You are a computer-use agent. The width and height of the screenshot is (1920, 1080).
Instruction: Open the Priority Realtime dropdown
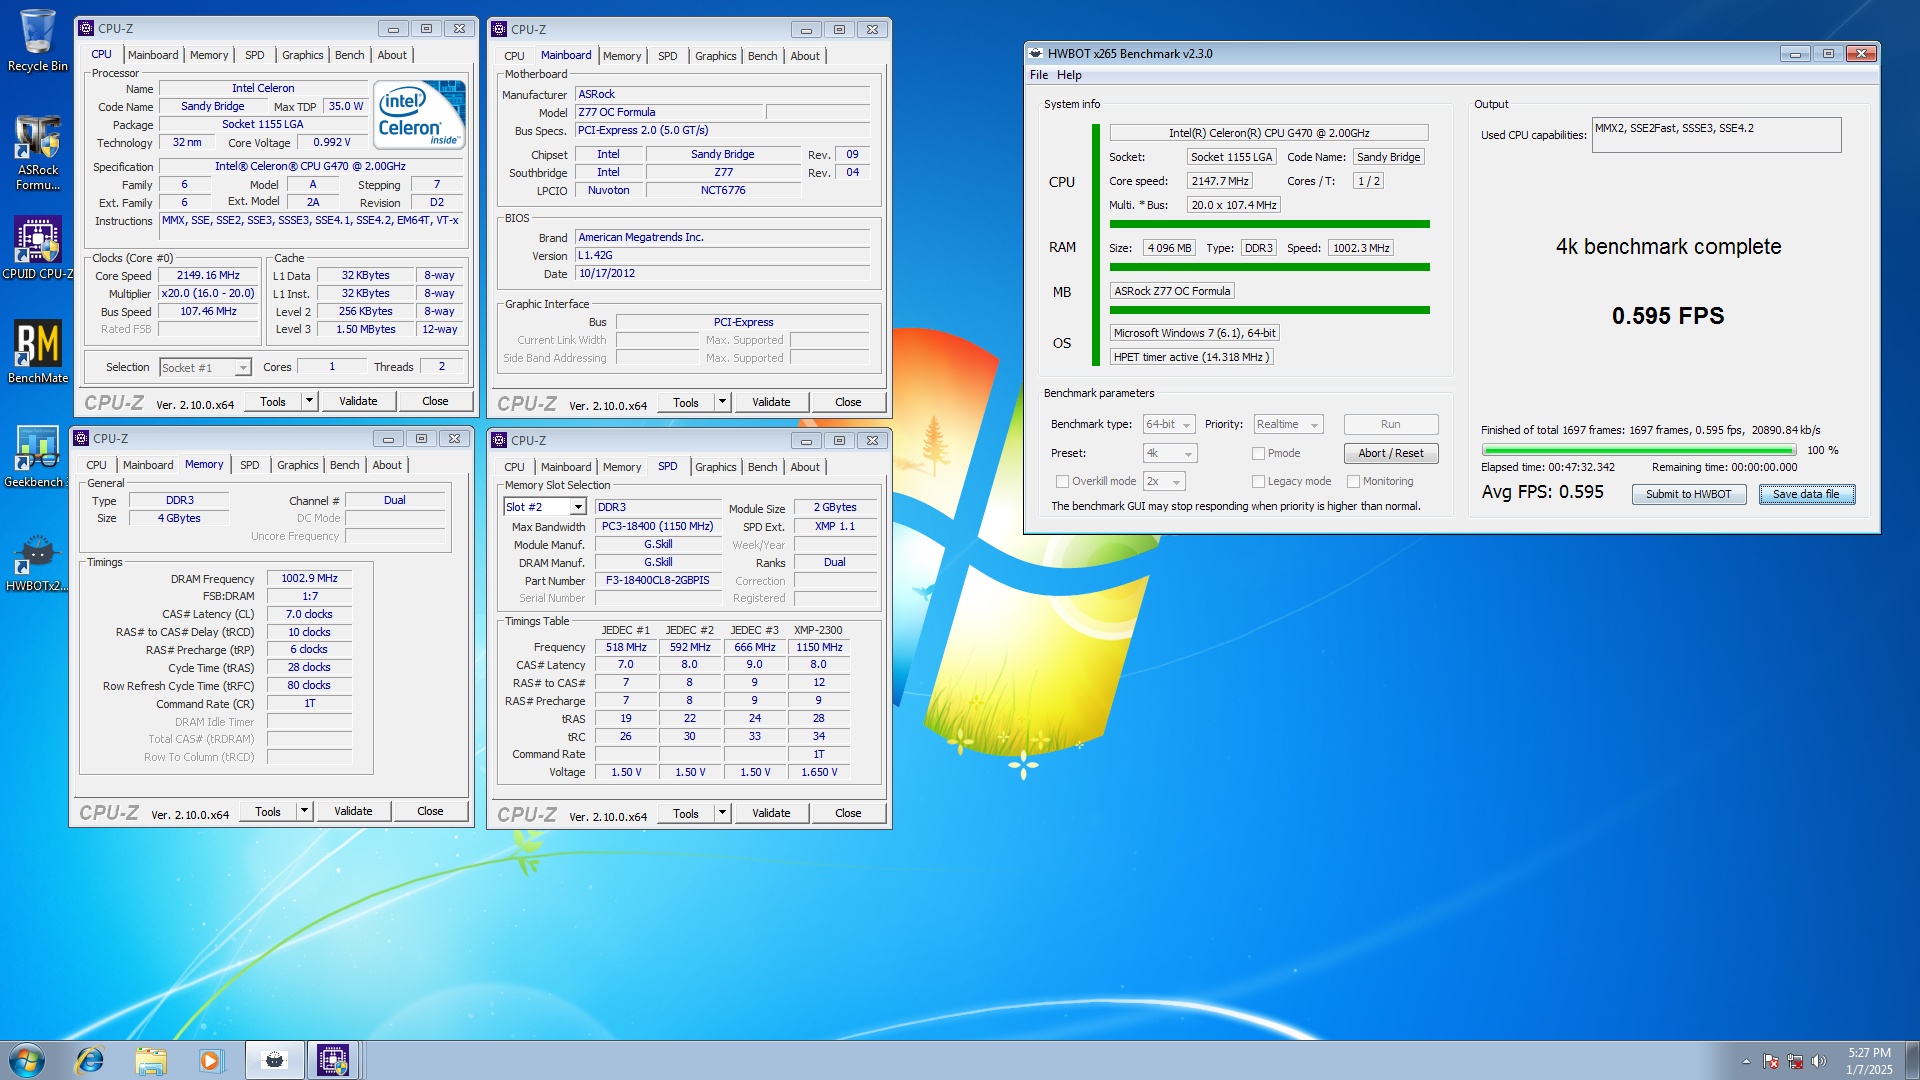1288,425
